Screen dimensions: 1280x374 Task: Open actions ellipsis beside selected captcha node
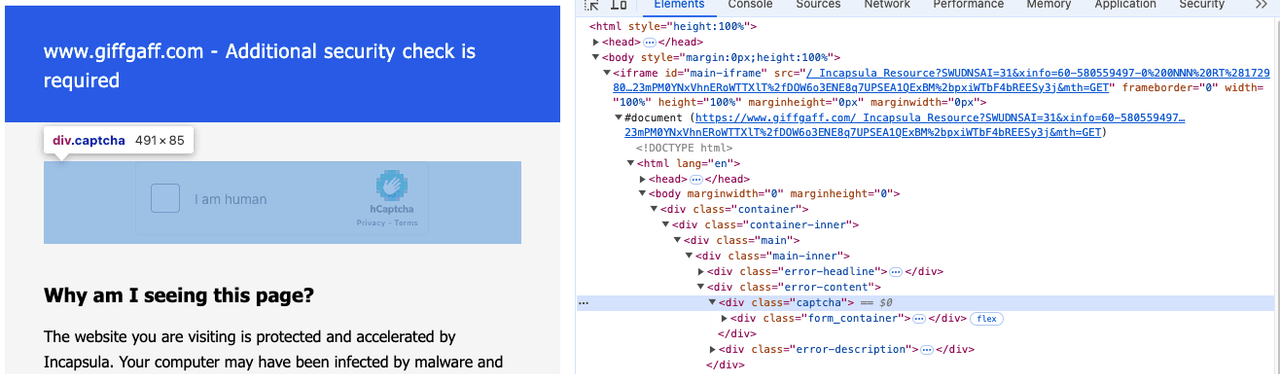point(583,302)
